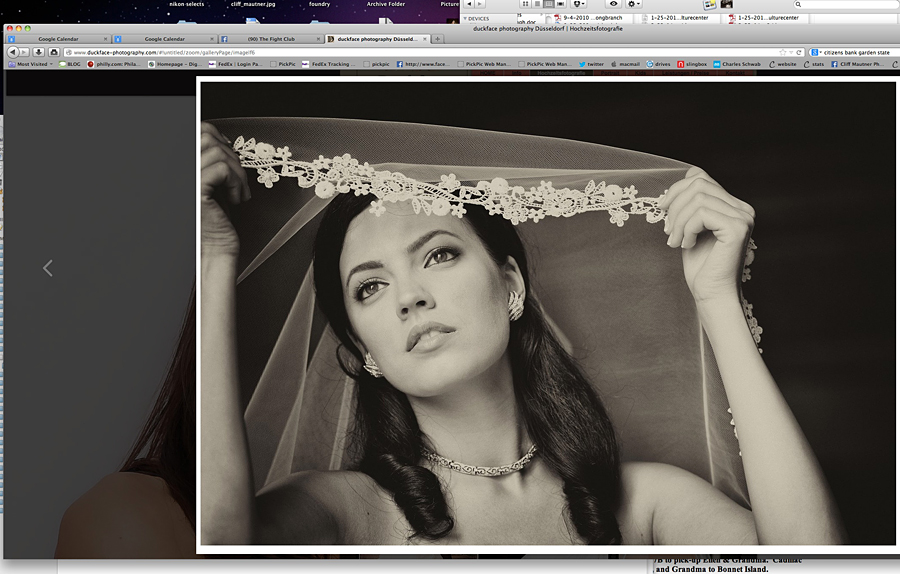Click the Finder toolbar photo app icon
Screen dimensions: 900x574
coord(710,4)
